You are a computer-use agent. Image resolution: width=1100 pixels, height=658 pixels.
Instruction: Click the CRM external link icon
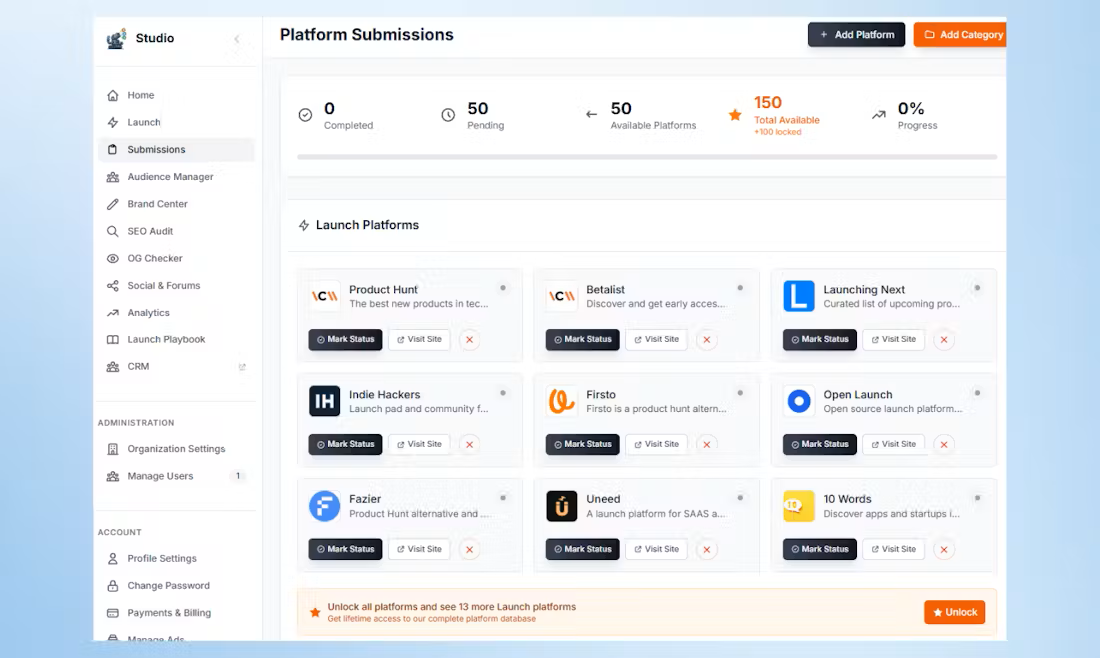coord(242,367)
